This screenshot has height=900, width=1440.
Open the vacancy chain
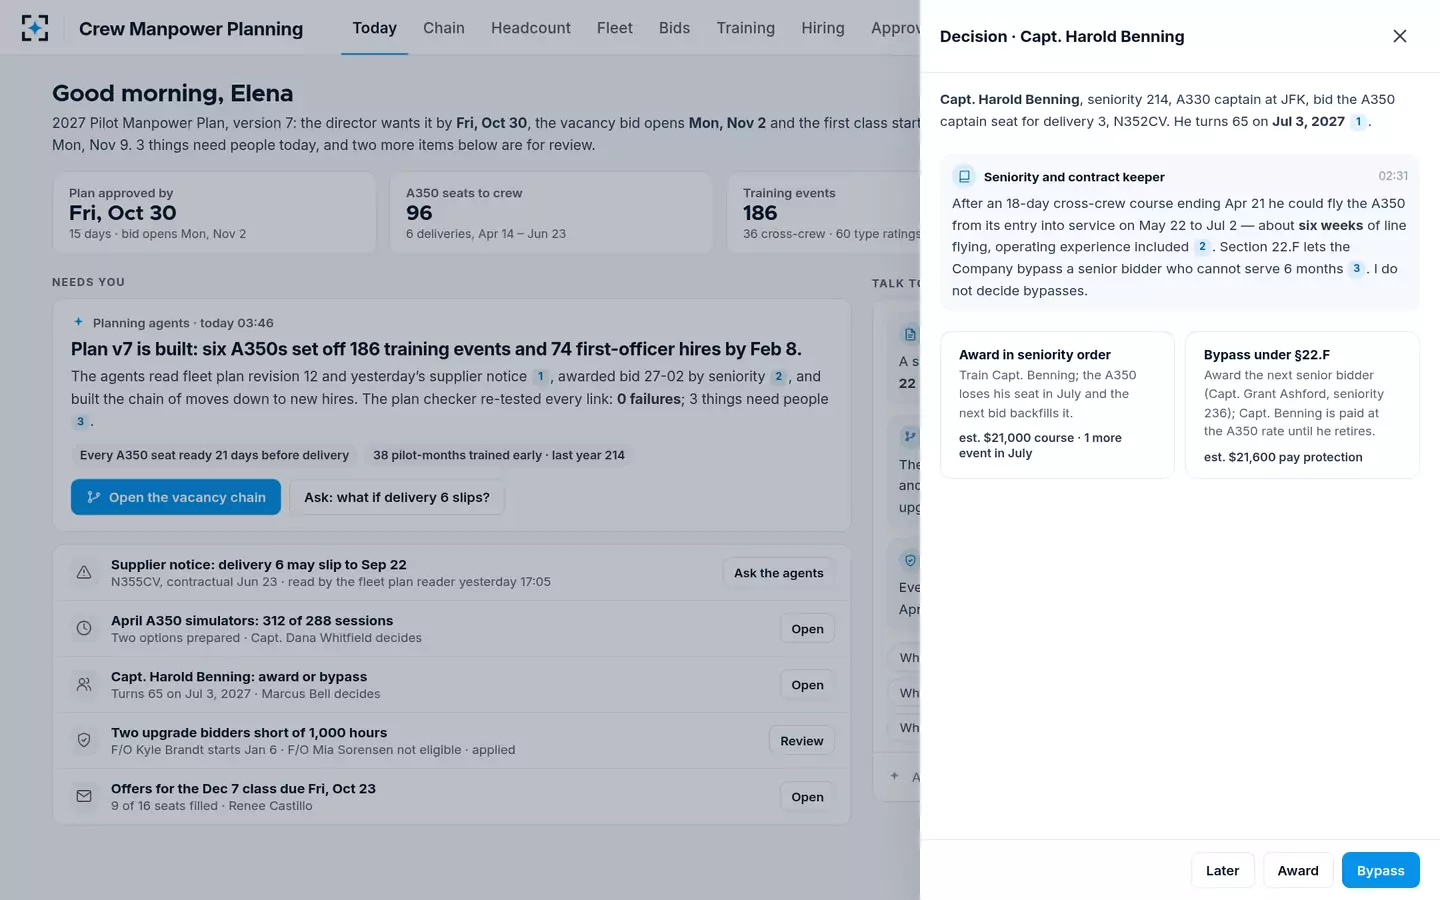pyautogui.click(x=176, y=497)
